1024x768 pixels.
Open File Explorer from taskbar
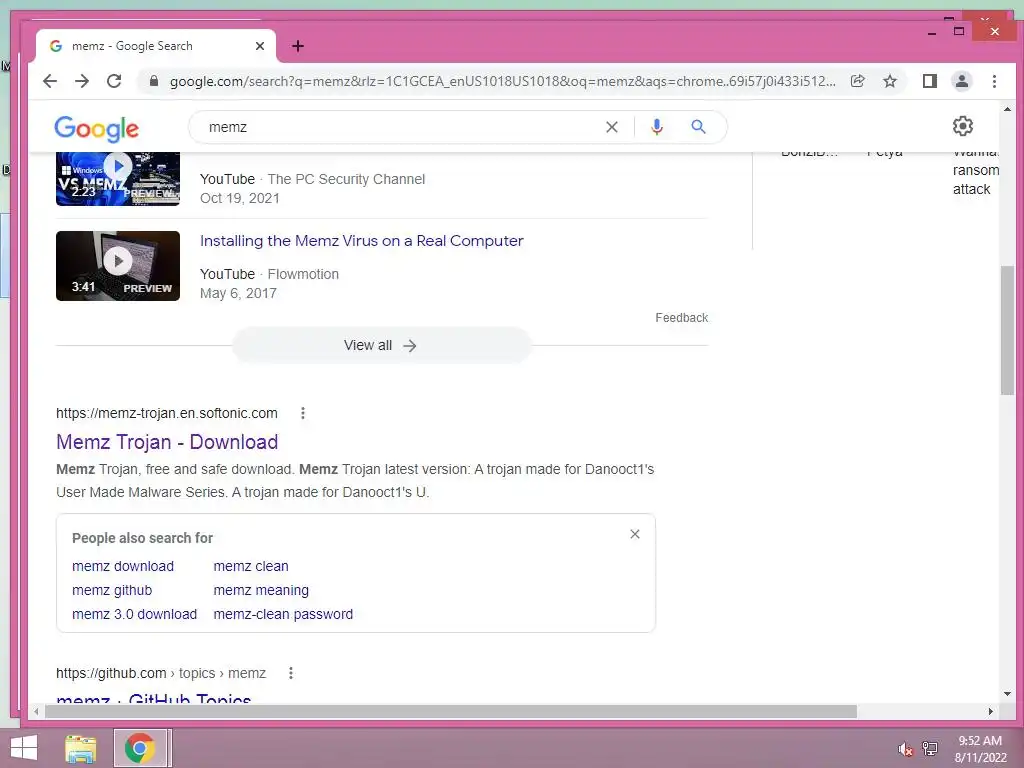coord(81,748)
